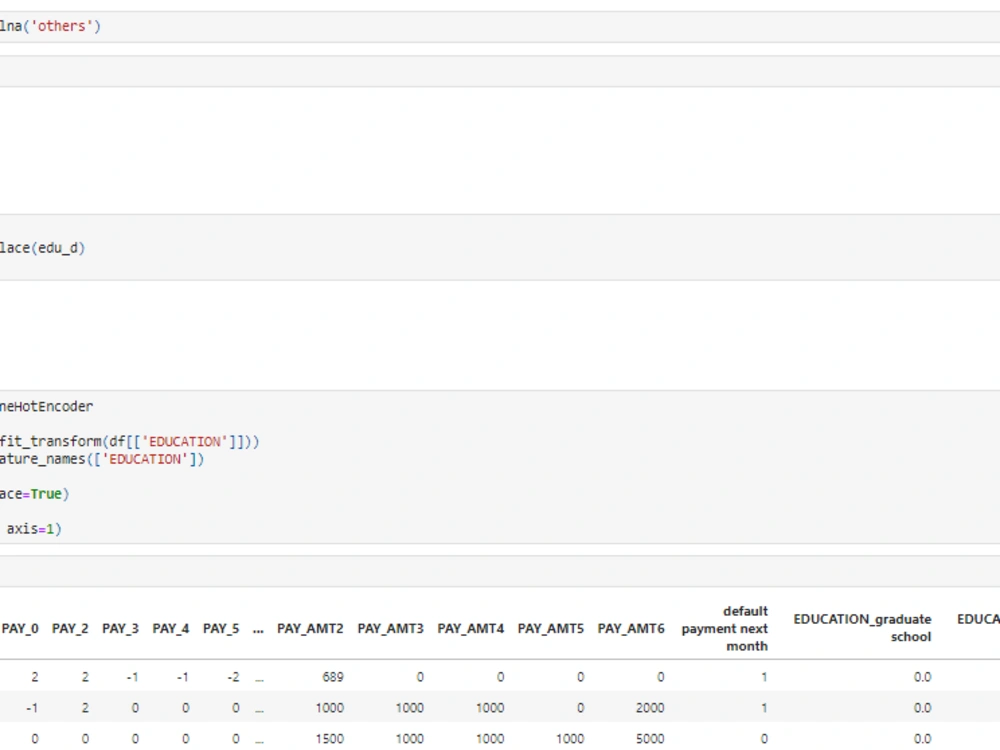Viewport: 1000px width, 750px height.
Task: Click the 2000 value under PAY_AMT6
Action: 650,708
